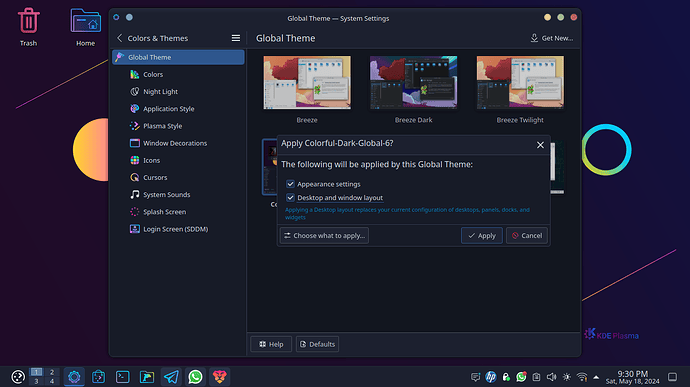
Task: Cancel the theme apply dialog
Action: [x=527, y=236]
